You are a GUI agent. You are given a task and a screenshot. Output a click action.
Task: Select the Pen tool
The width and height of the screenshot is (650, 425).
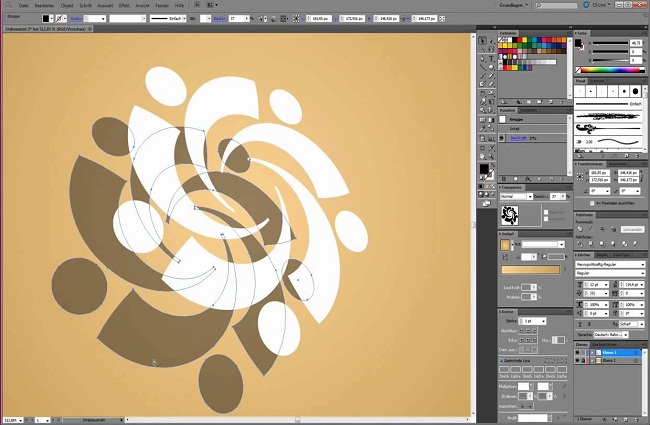click(x=483, y=58)
